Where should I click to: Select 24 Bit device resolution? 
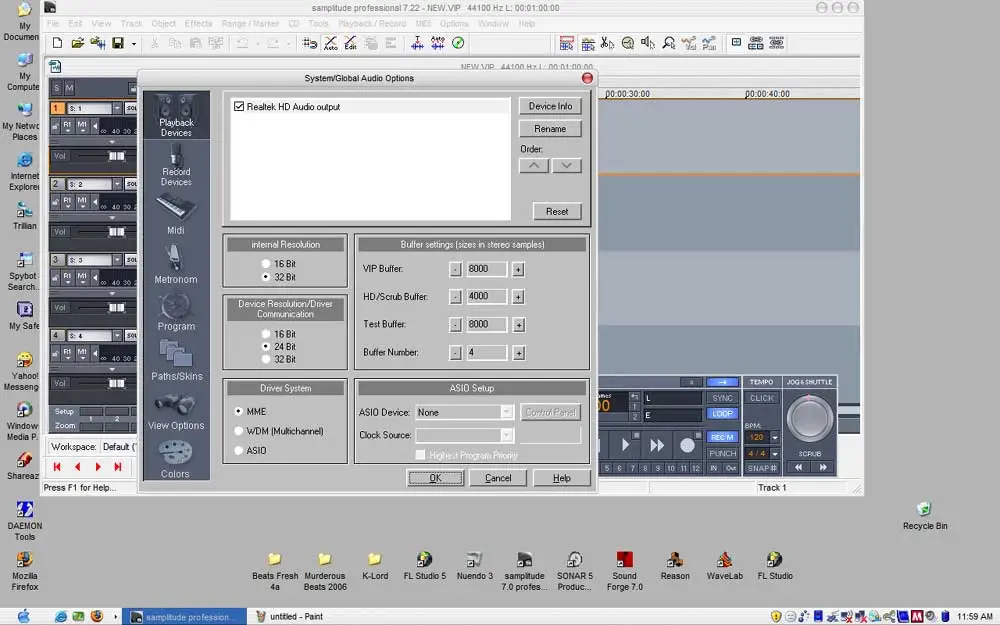pos(266,347)
